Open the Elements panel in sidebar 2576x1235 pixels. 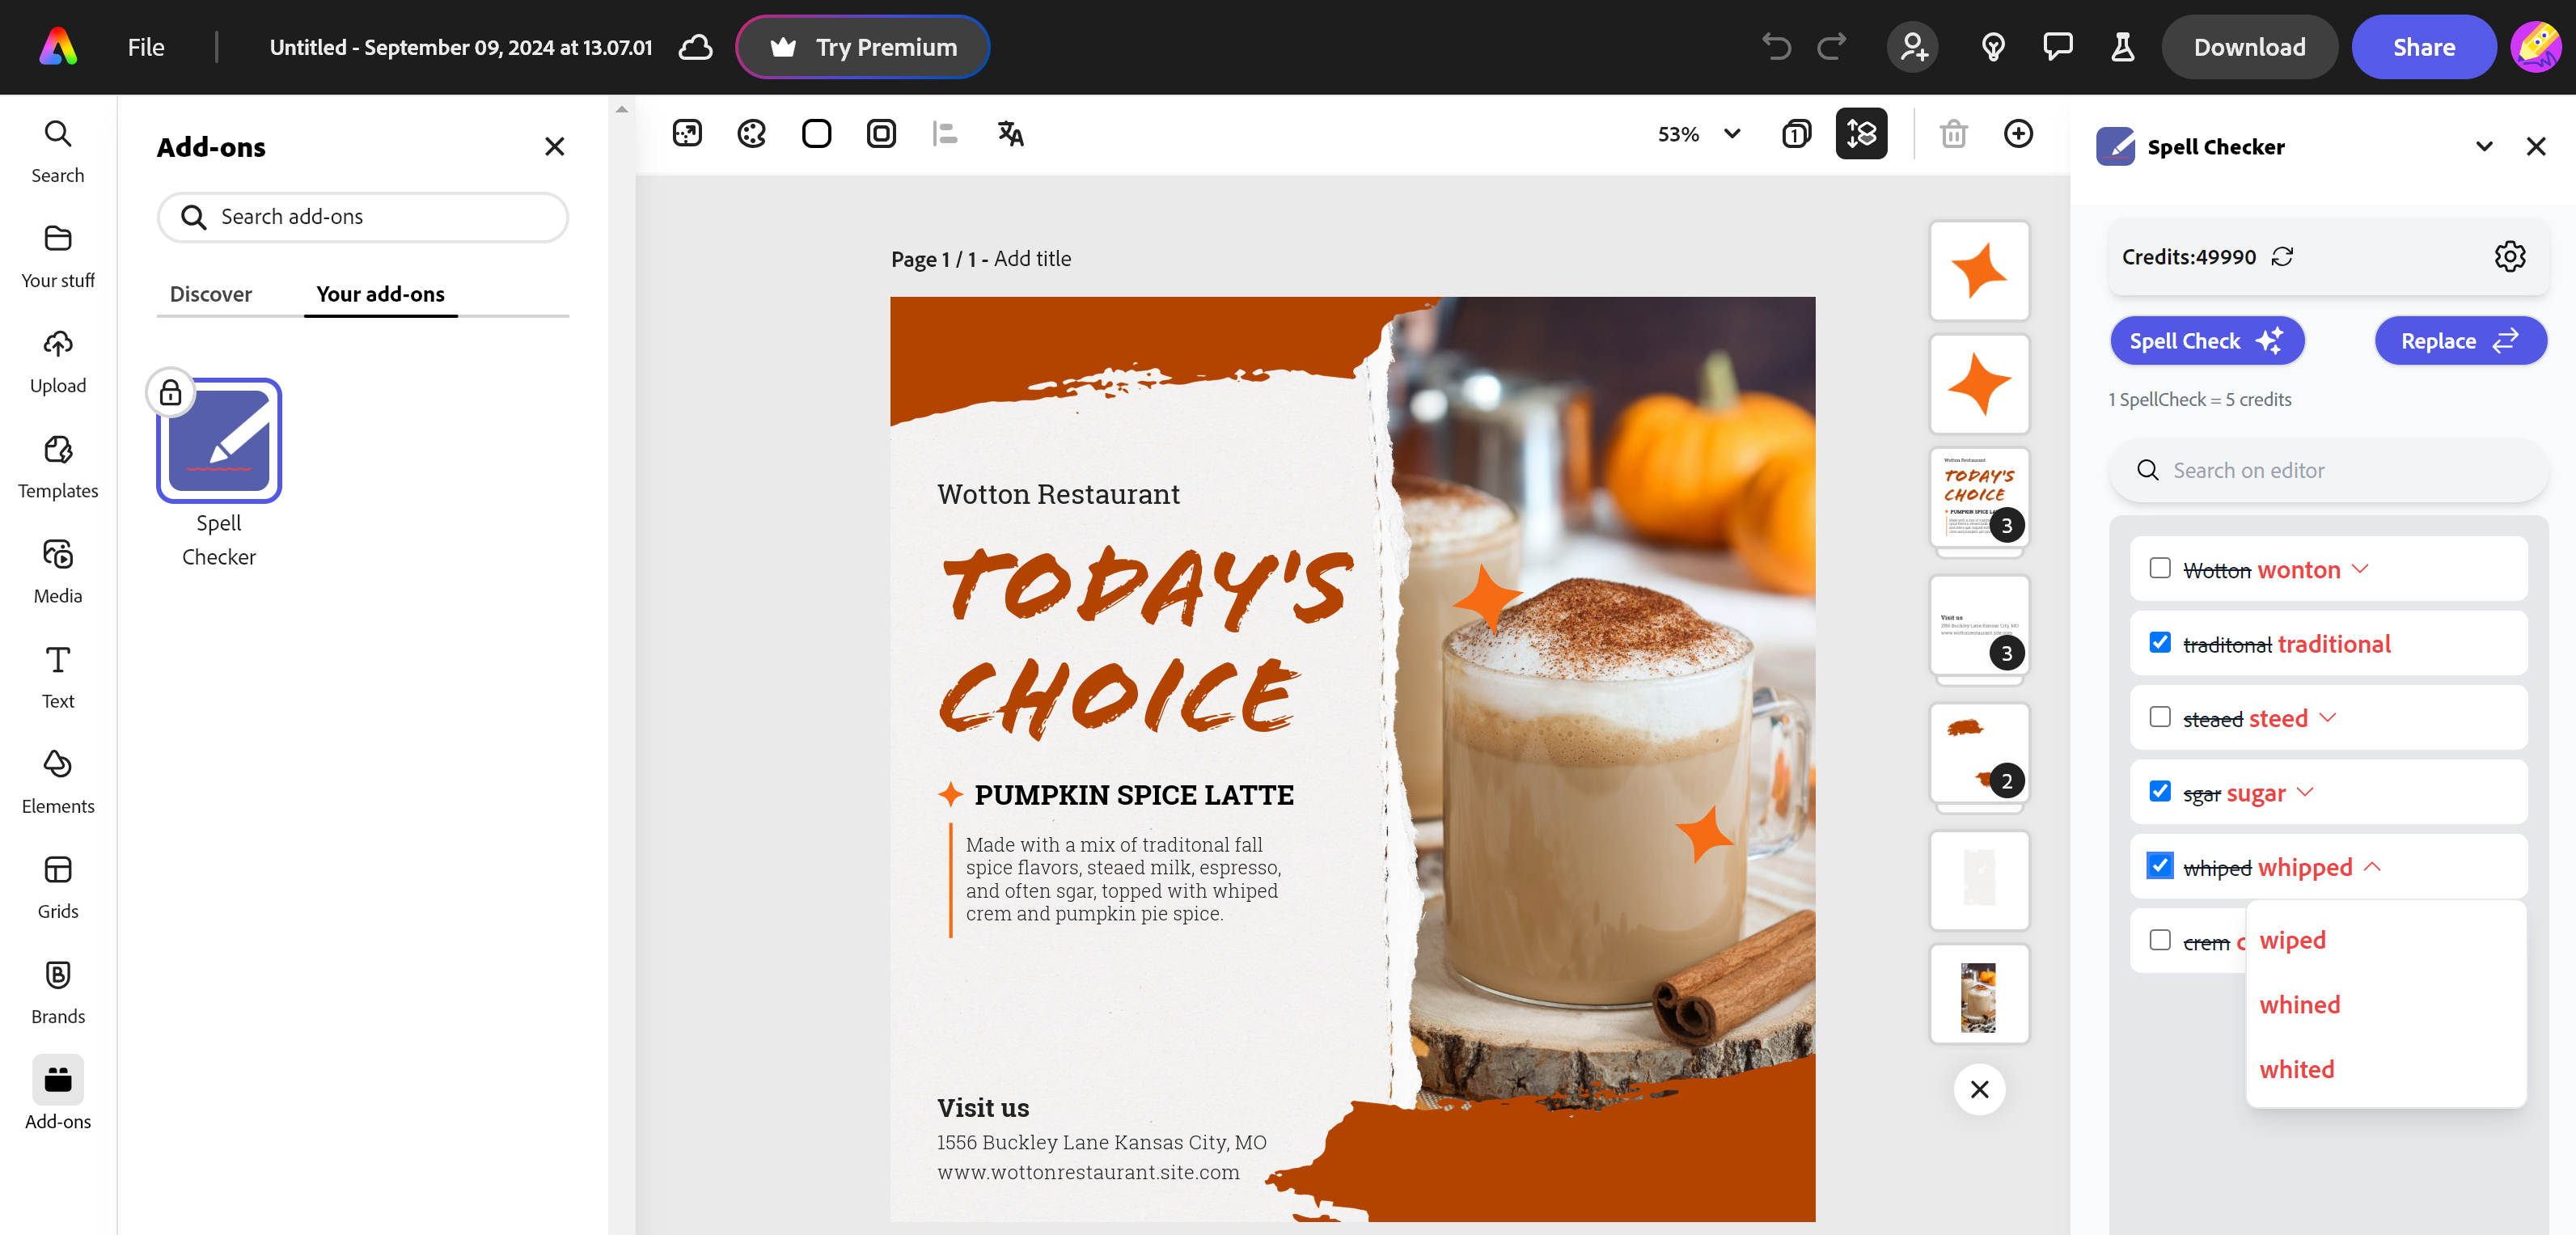point(58,781)
